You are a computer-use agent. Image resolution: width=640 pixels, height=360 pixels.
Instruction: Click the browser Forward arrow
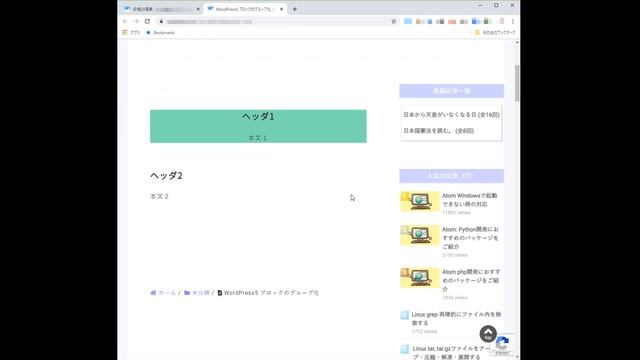pos(136,21)
